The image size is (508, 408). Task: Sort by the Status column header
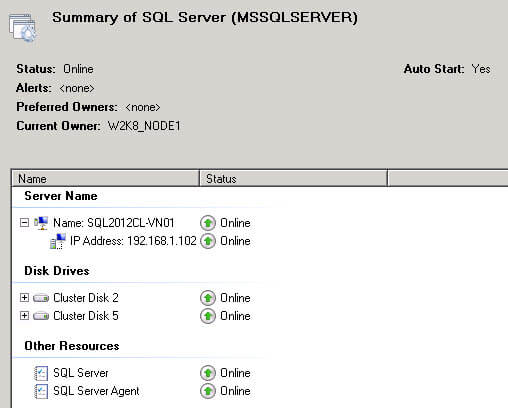(x=293, y=178)
